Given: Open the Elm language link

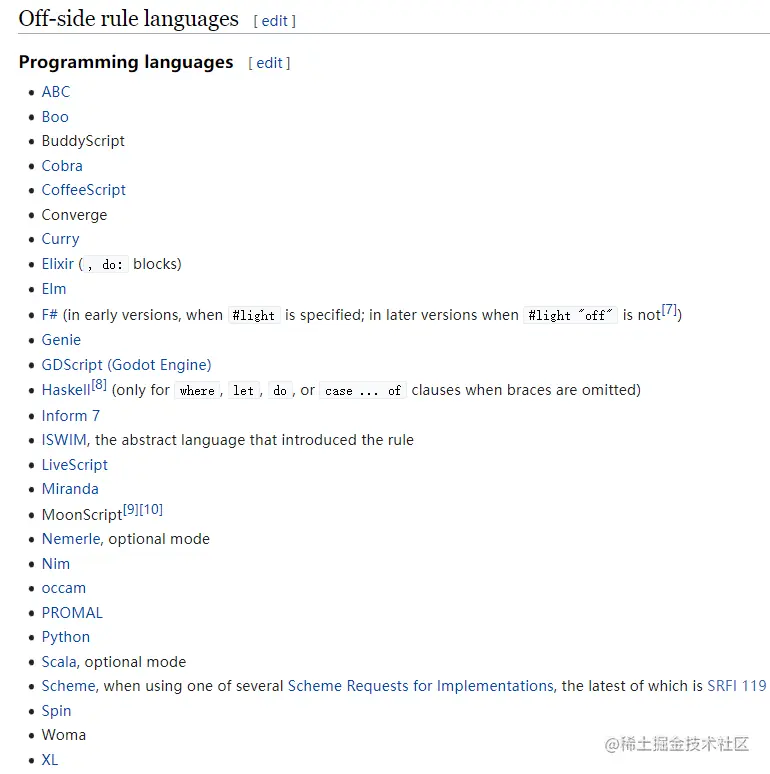Looking at the screenshot, I should pos(54,289).
